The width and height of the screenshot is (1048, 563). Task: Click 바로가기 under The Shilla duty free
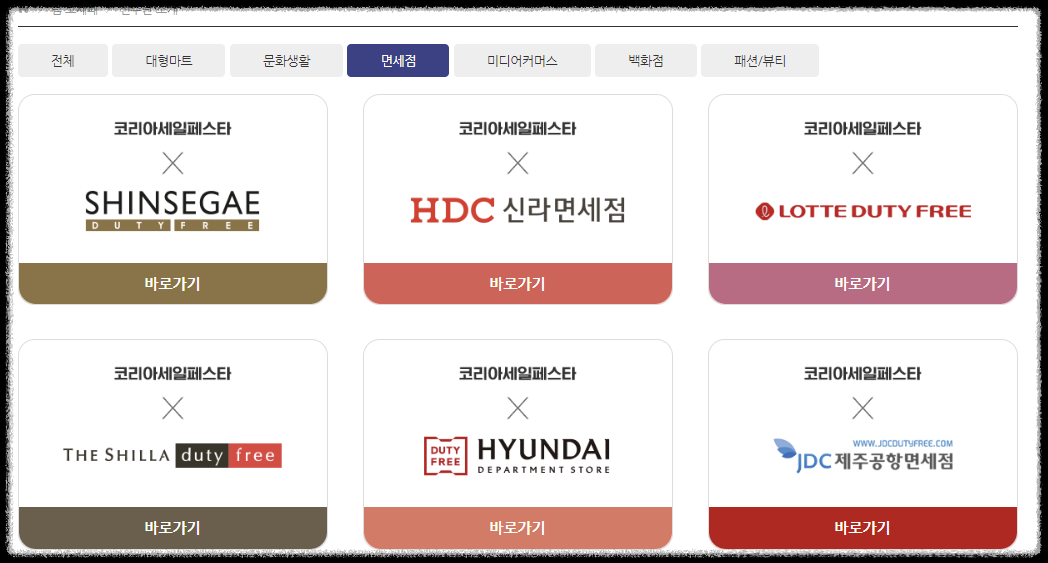click(173, 528)
